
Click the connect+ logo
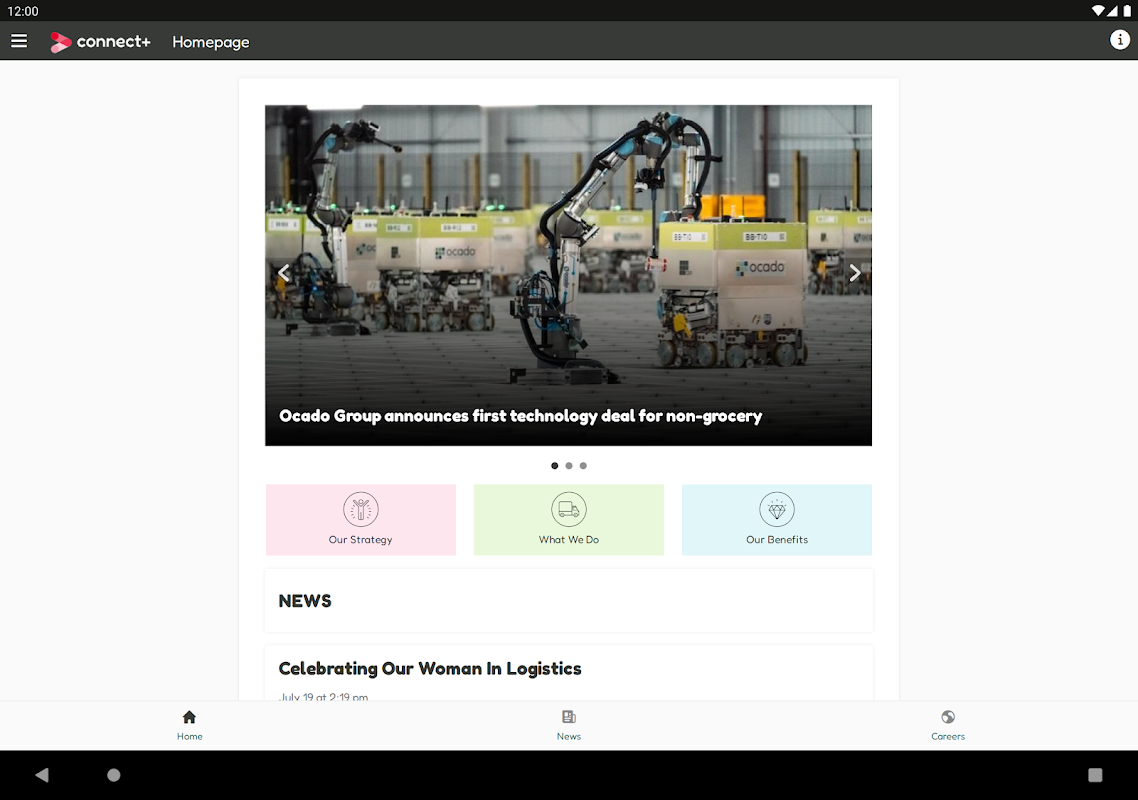(x=100, y=42)
